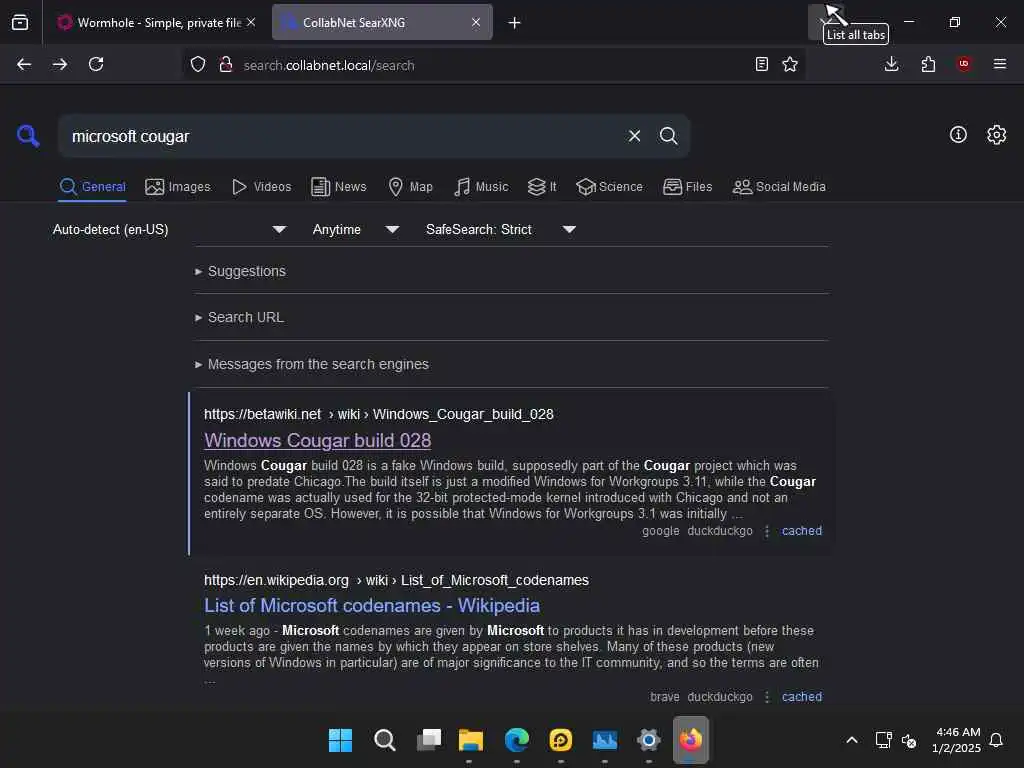Open clock and date in tray

click(x=957, y=740)
